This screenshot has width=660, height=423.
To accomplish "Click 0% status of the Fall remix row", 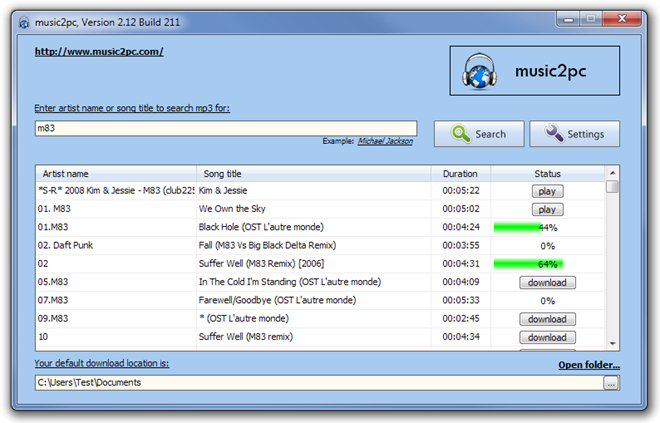I will tap(548, 246).
